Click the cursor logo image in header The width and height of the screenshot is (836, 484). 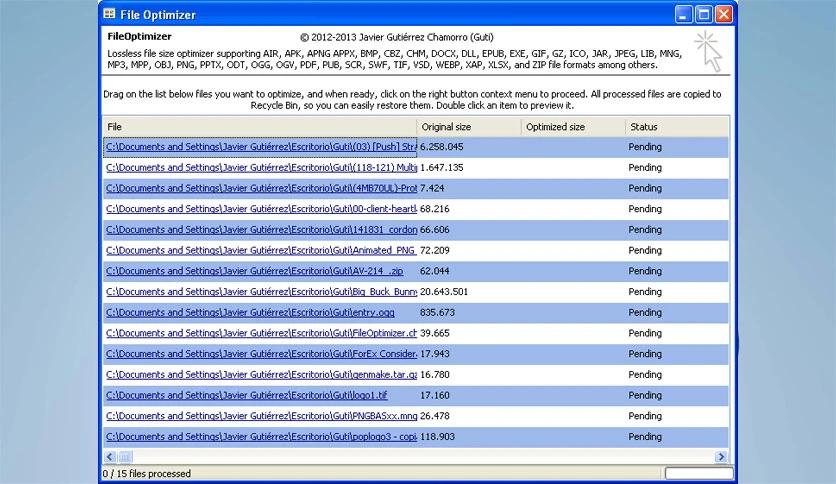pos(709,51)
